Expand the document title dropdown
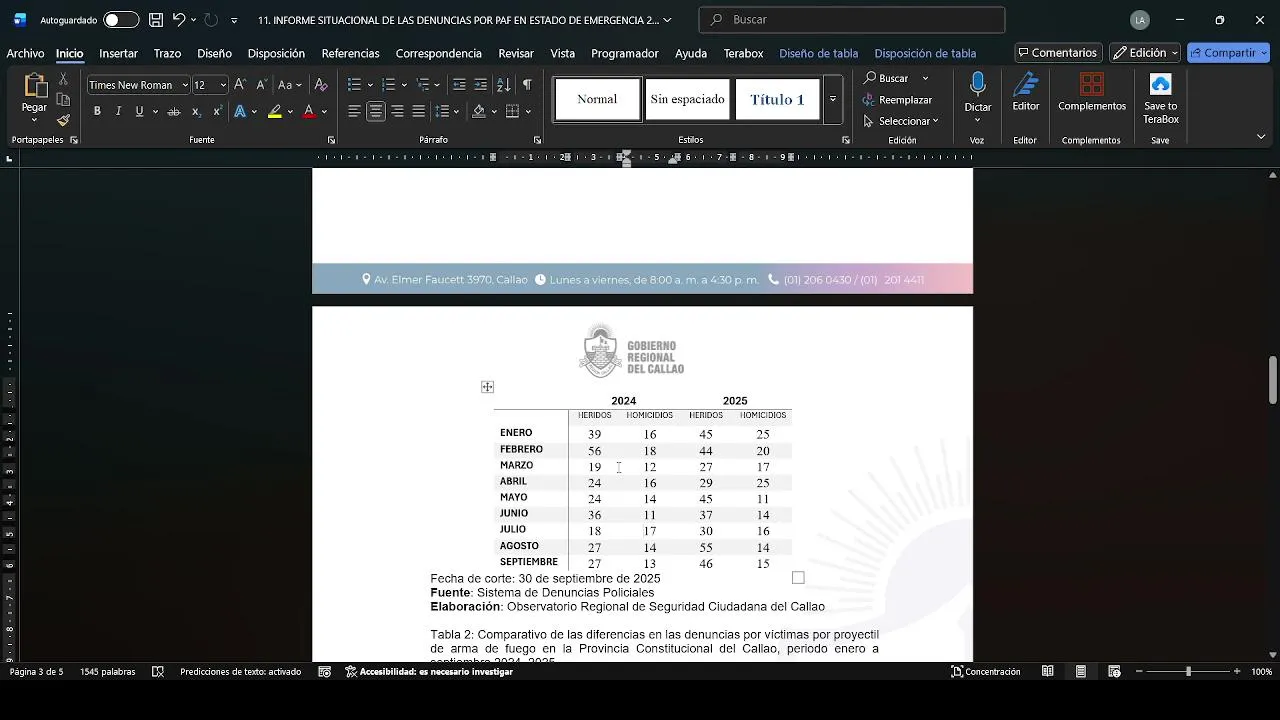The image size is (1280, 720). [x=667, y=20]
